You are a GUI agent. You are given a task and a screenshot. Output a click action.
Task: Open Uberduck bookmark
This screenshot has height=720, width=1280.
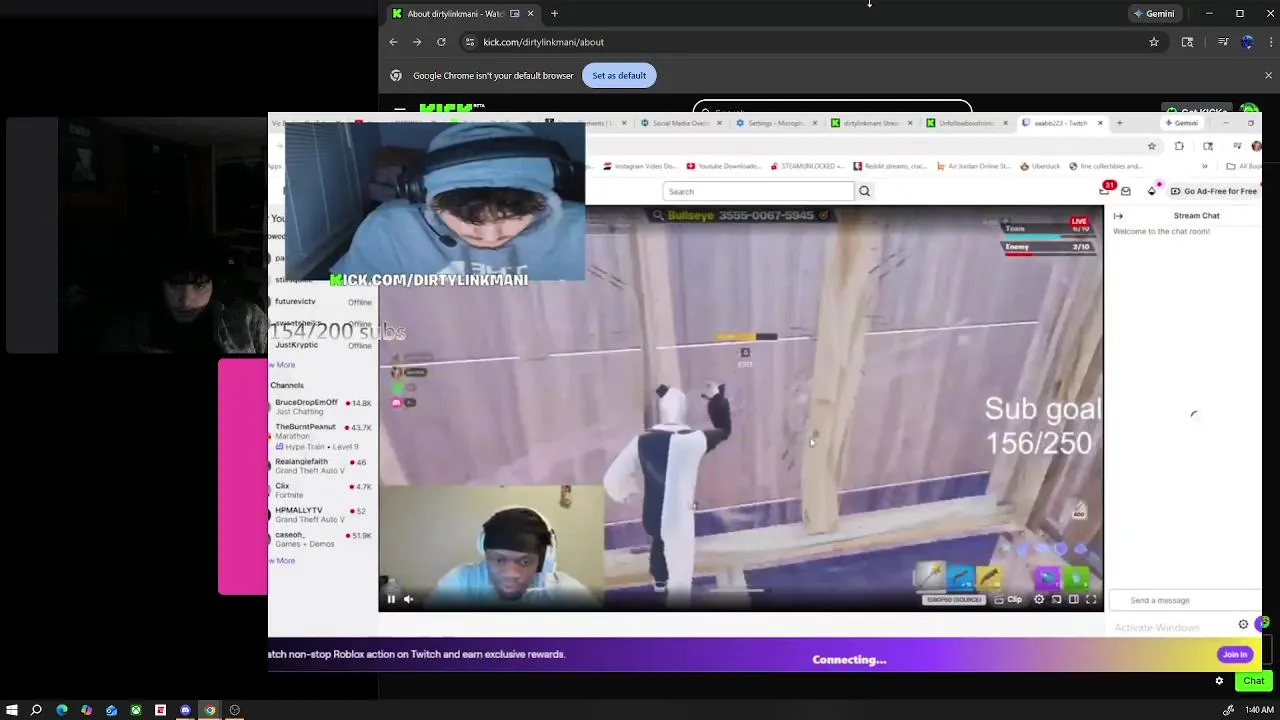(x=1040, y=166)
